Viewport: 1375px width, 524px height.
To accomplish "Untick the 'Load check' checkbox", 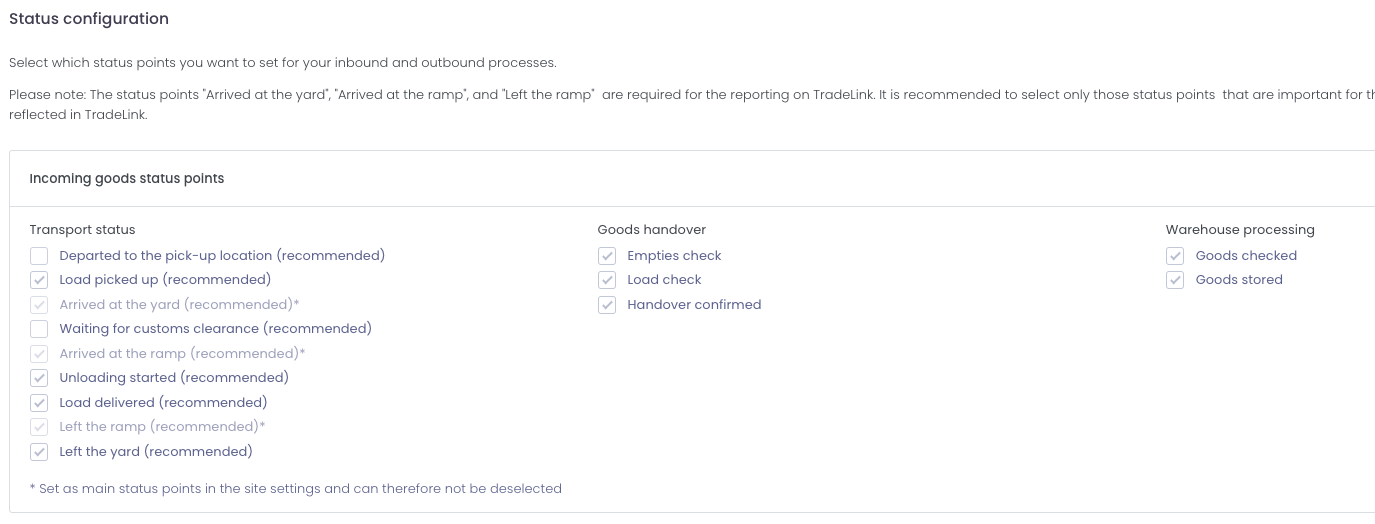I will click(607, 280).
